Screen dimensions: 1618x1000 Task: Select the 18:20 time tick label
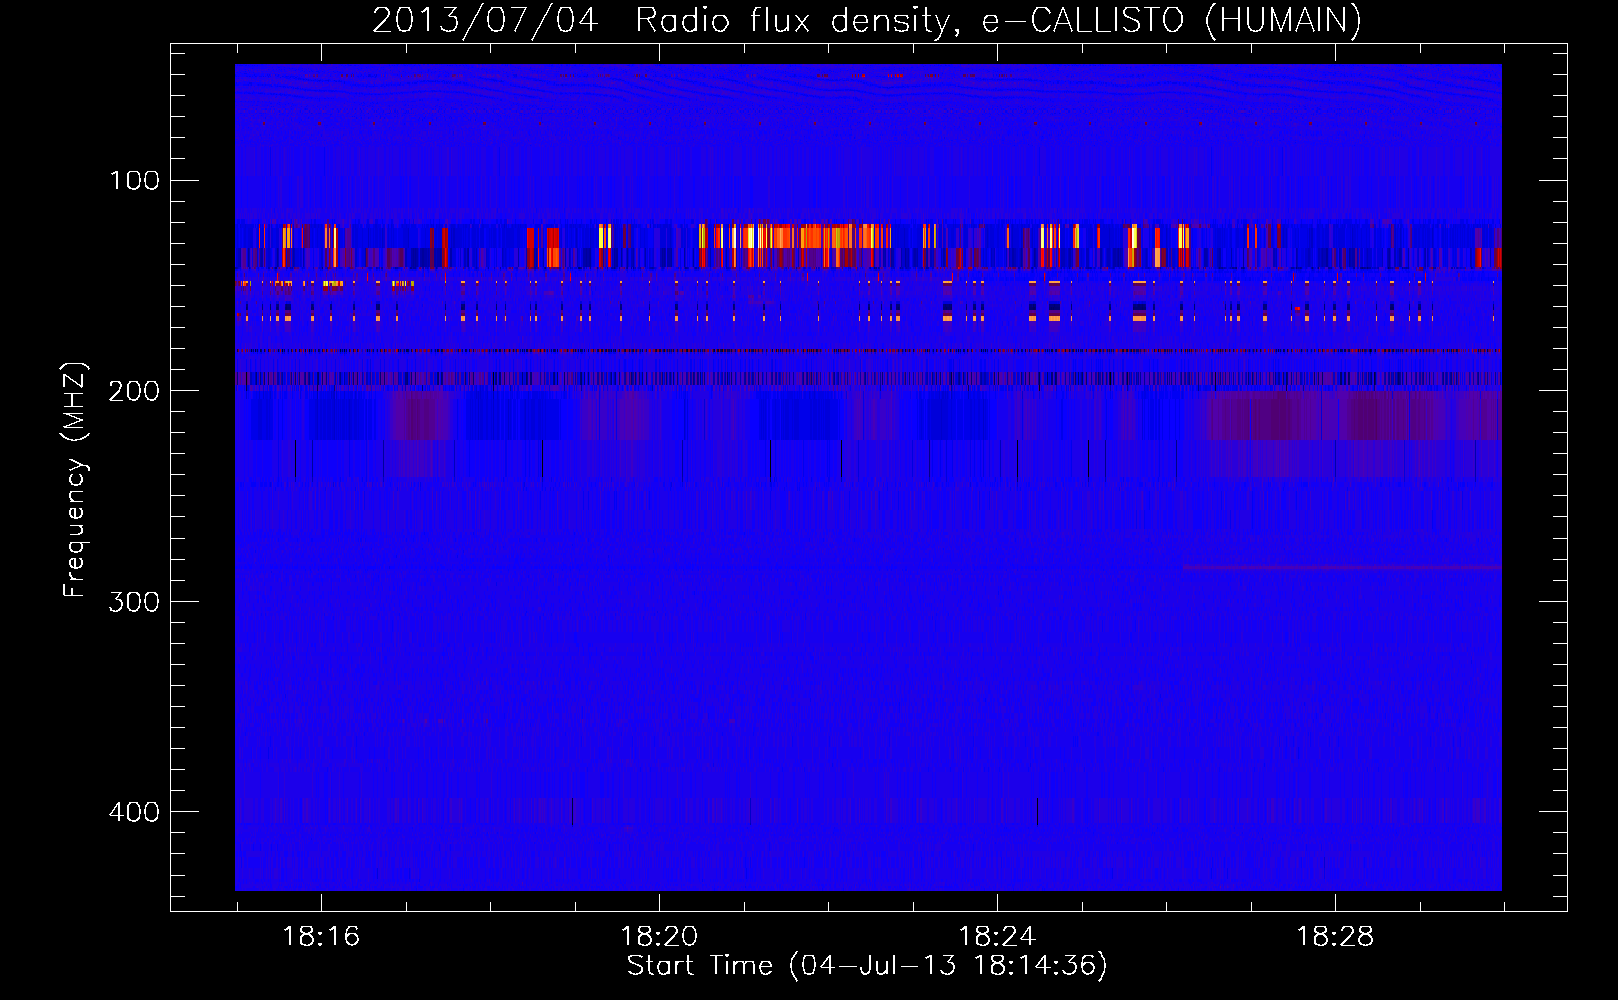click(659, 936)
